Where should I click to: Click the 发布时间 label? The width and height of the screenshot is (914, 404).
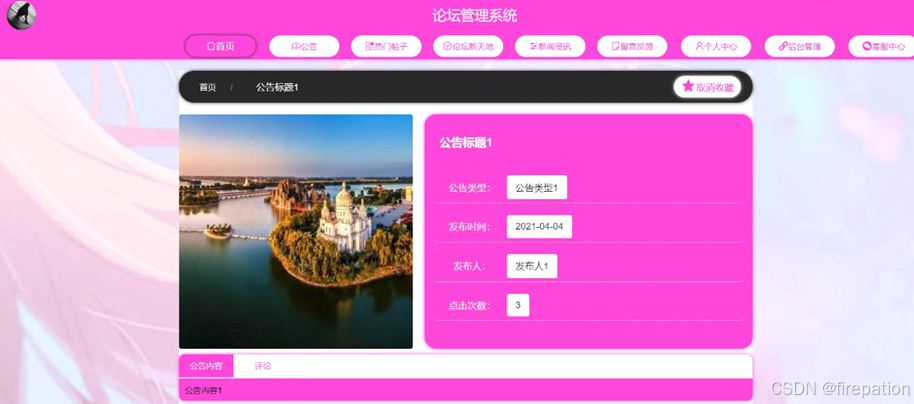469,227
